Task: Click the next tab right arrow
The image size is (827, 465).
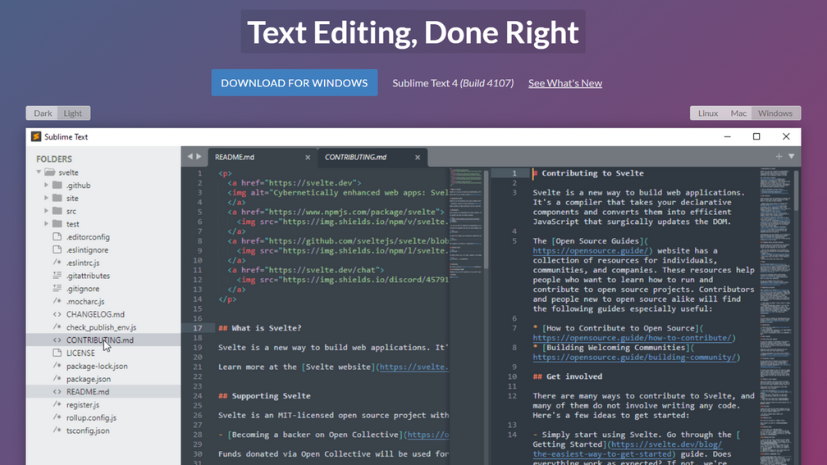Action: [199, 157]
